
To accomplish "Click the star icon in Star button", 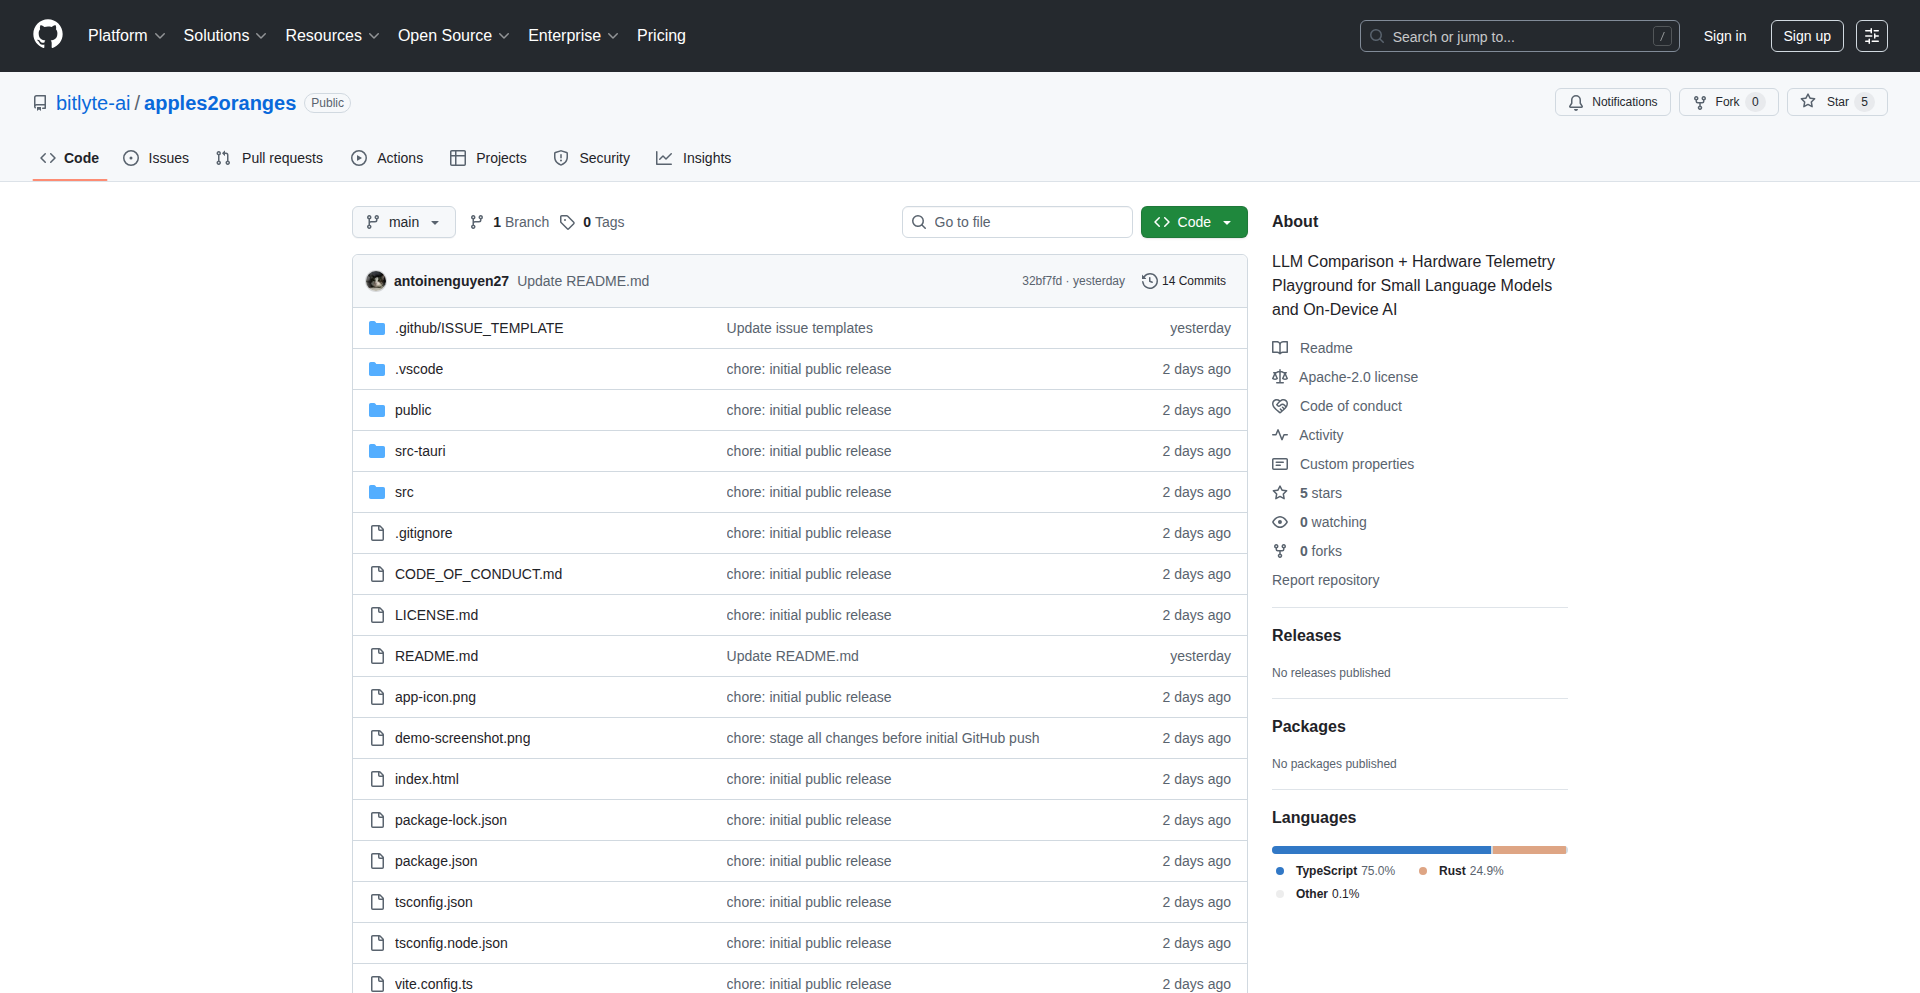I will tap(1808, 101).
